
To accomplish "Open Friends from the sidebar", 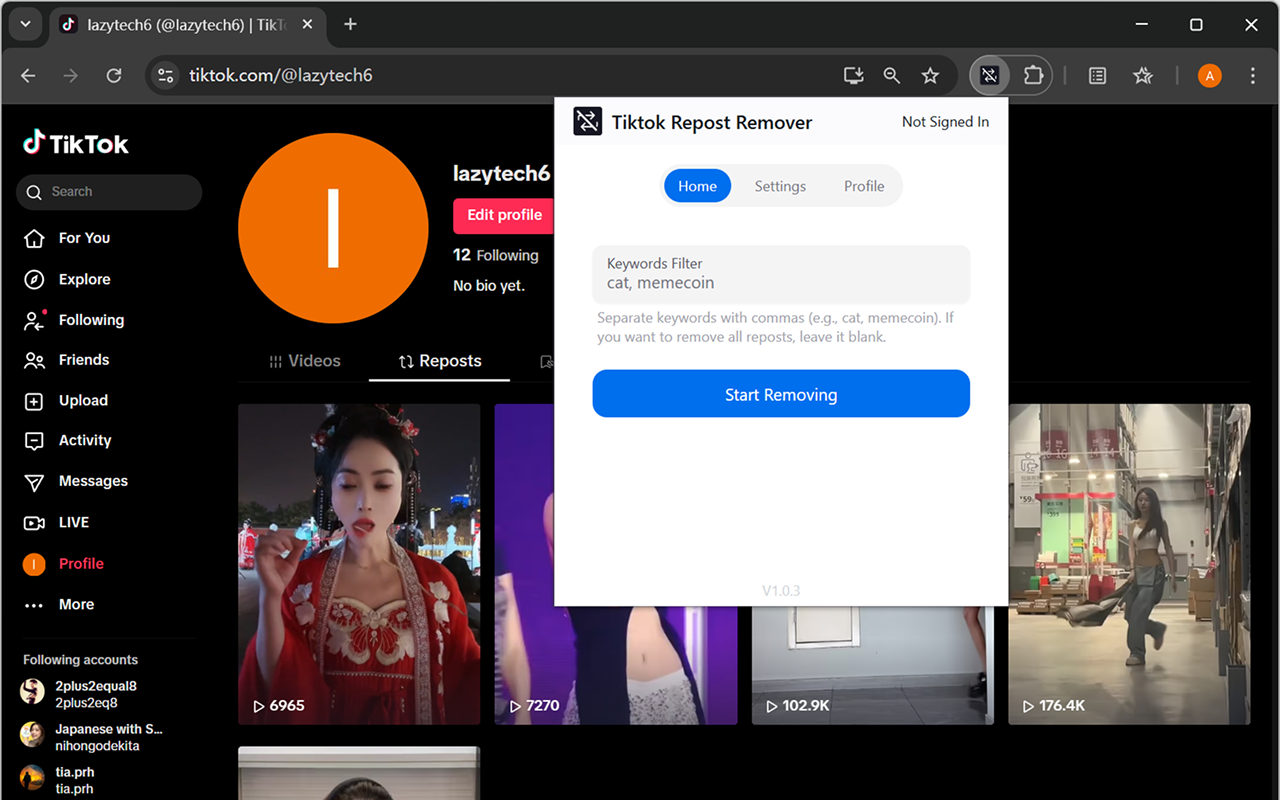I will click(x=34, y=360).
